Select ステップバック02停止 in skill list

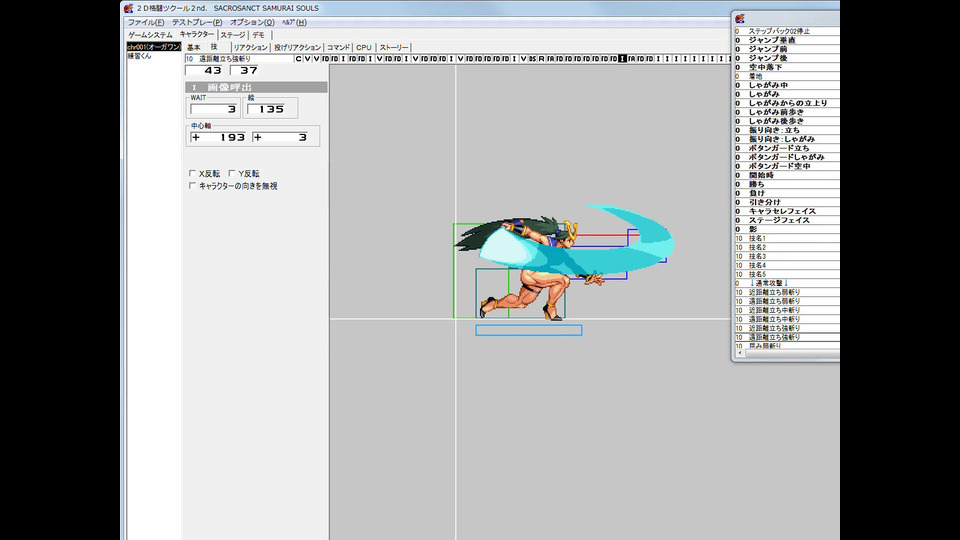pyautogui.click(x=787, y=31)
